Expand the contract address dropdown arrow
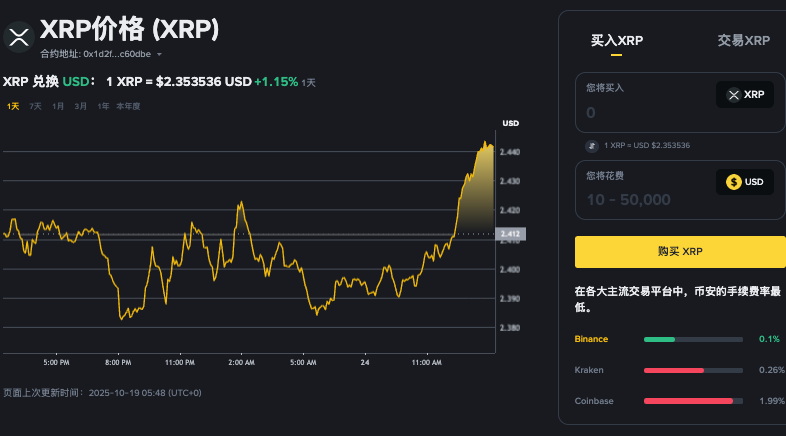 pyautogui.click(x=160, y=54)
